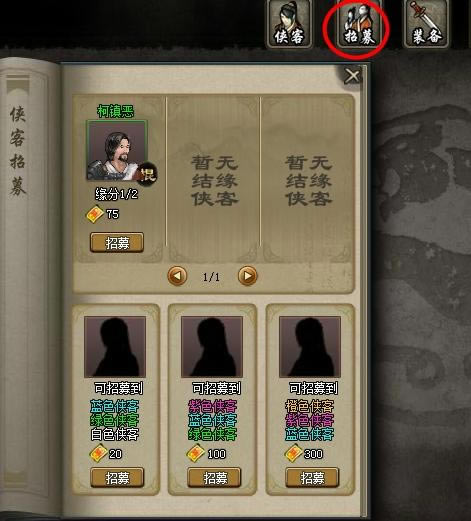
Task: Click gold ticket icon beside 20
Action: (x=98, y=454)
